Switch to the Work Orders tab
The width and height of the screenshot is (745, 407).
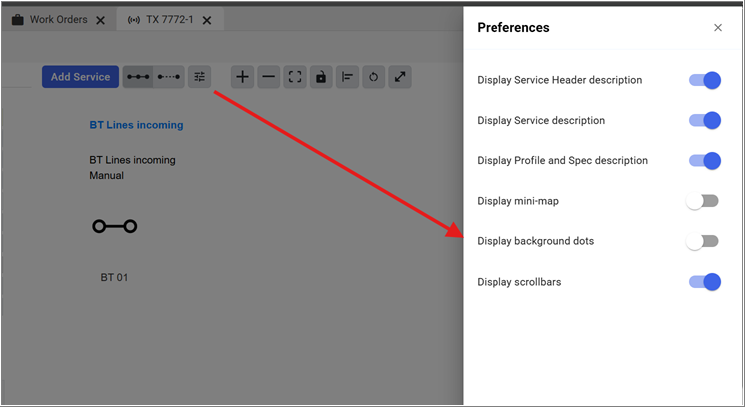(x=58, y=20)
